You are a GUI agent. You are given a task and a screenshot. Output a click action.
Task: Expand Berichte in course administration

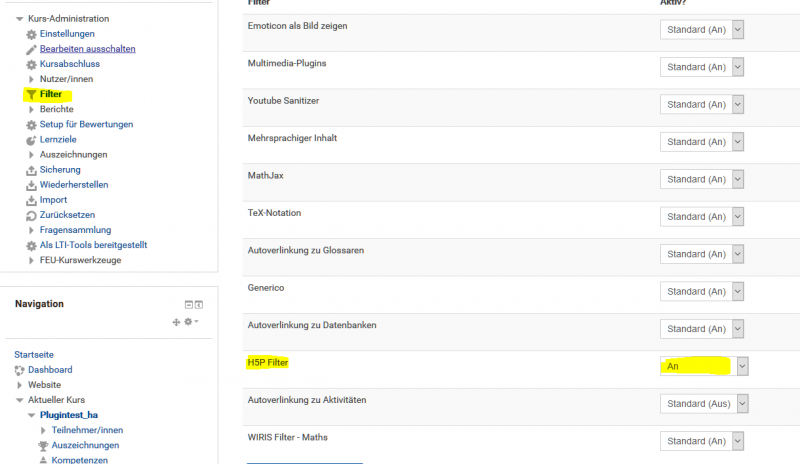click(31, 109)
